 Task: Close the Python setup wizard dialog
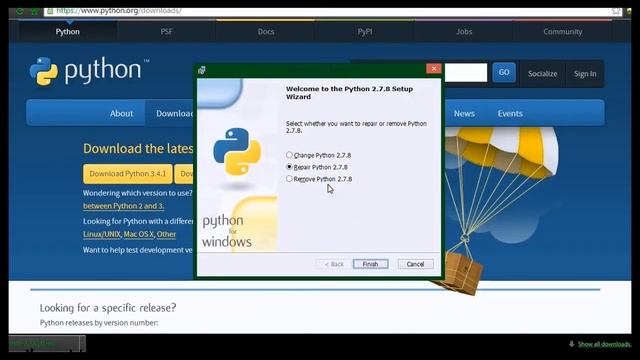pyautogui.click(x=433, y=69)
